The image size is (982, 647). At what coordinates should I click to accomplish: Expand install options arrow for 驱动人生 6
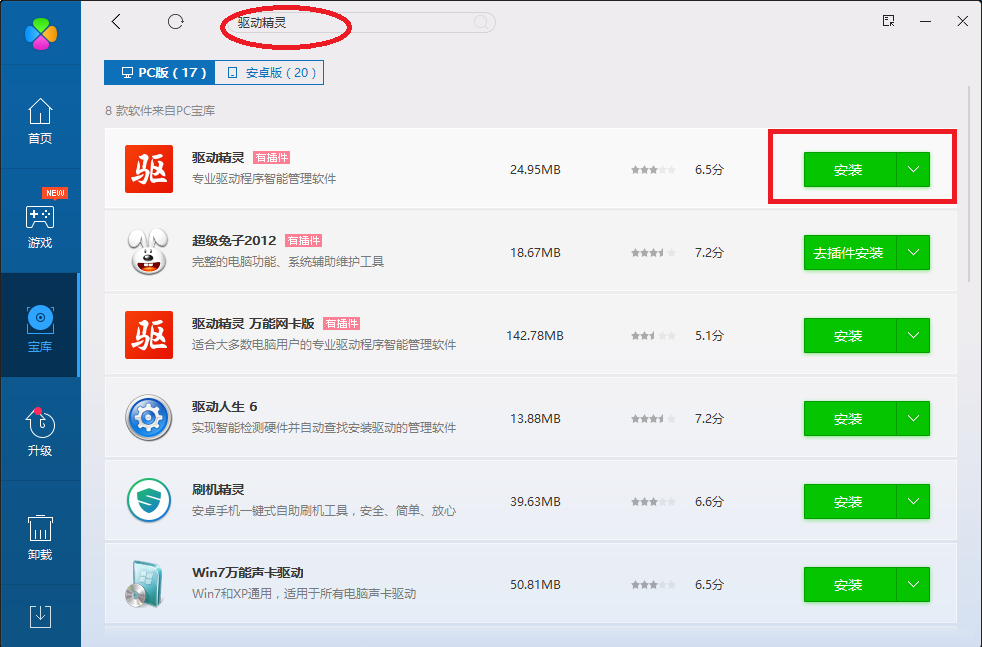point(913,418)
